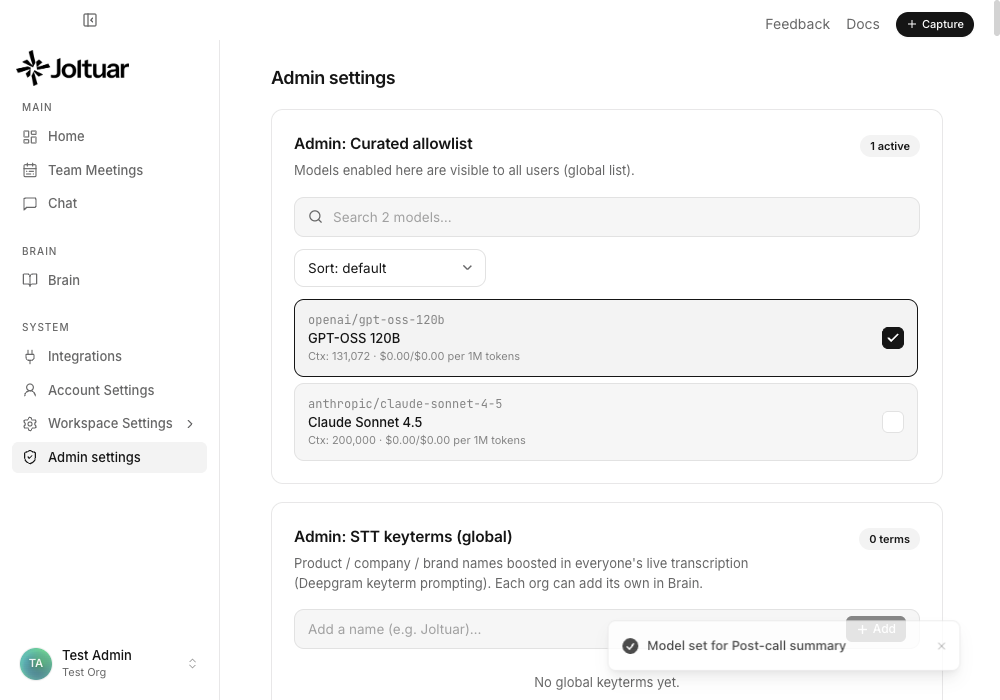This screenshot has height=700, width=1000.
Task: Uncheck the GPT-OSS 120B model checkbox
Action: coord(893,338)
